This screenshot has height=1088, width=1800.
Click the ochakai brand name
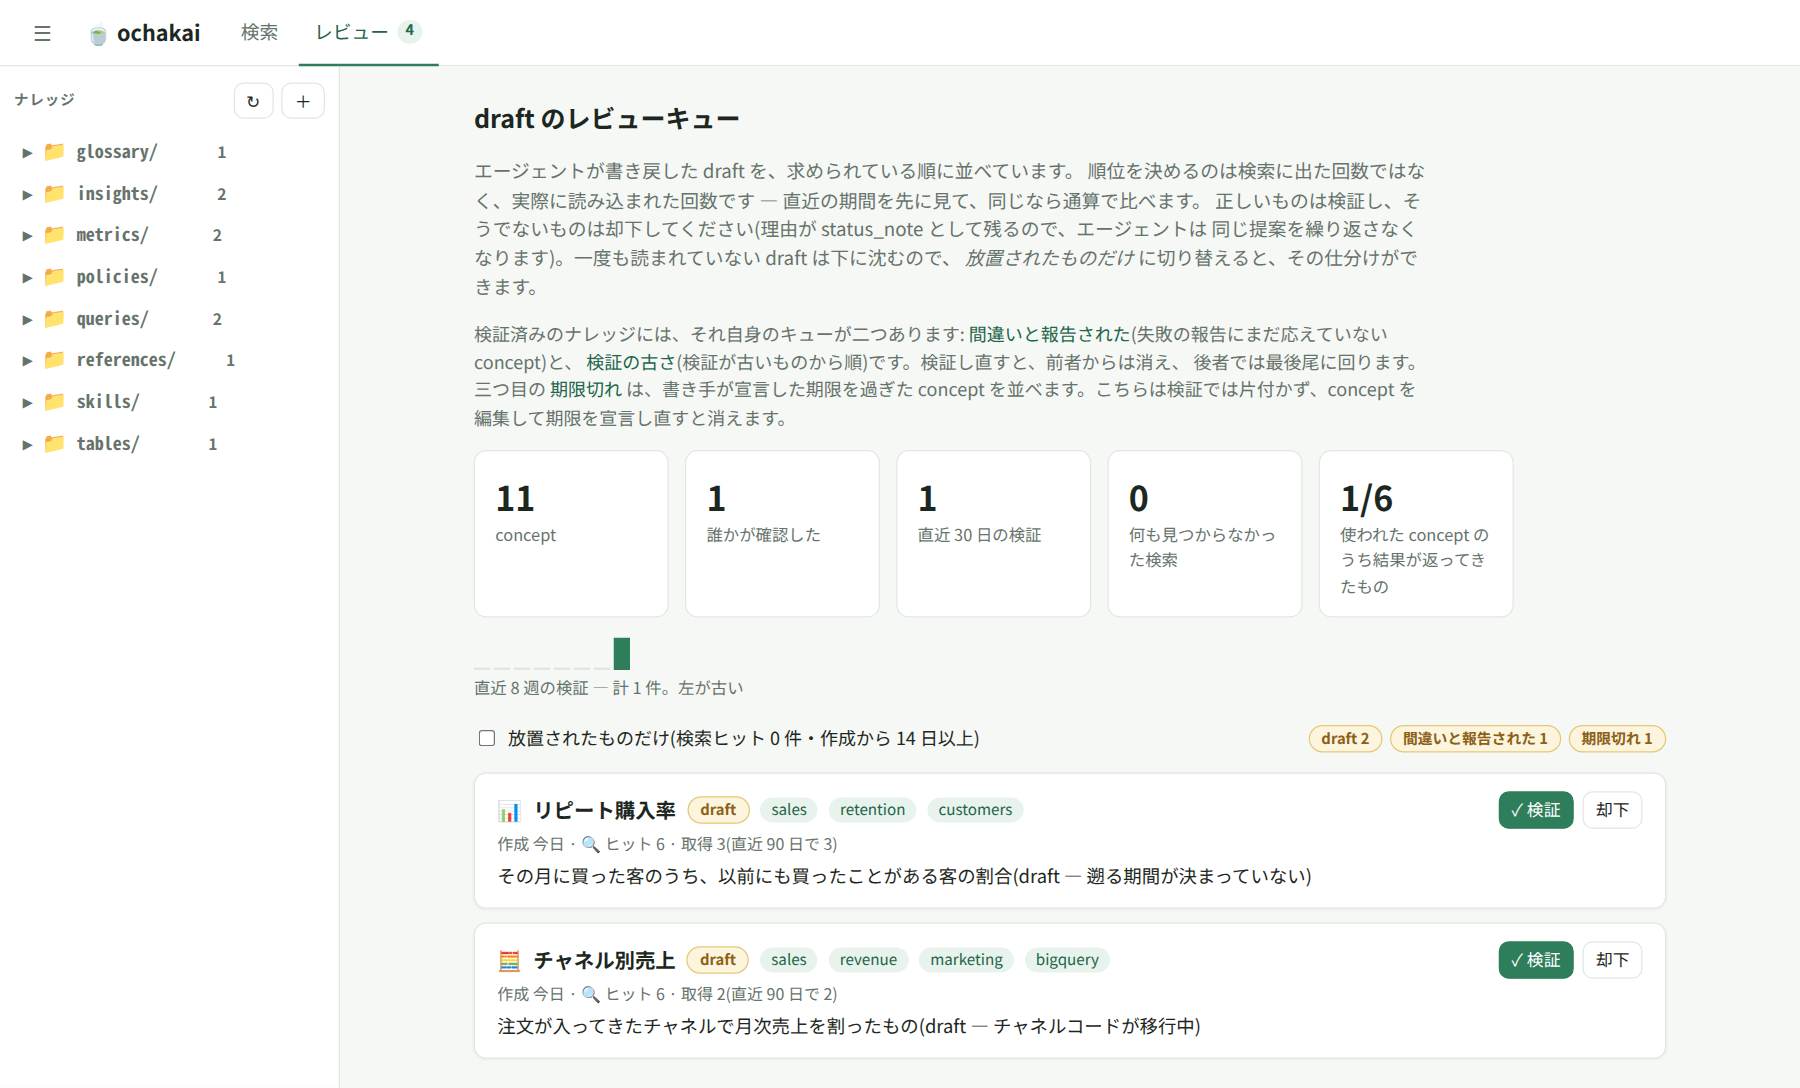158,34
